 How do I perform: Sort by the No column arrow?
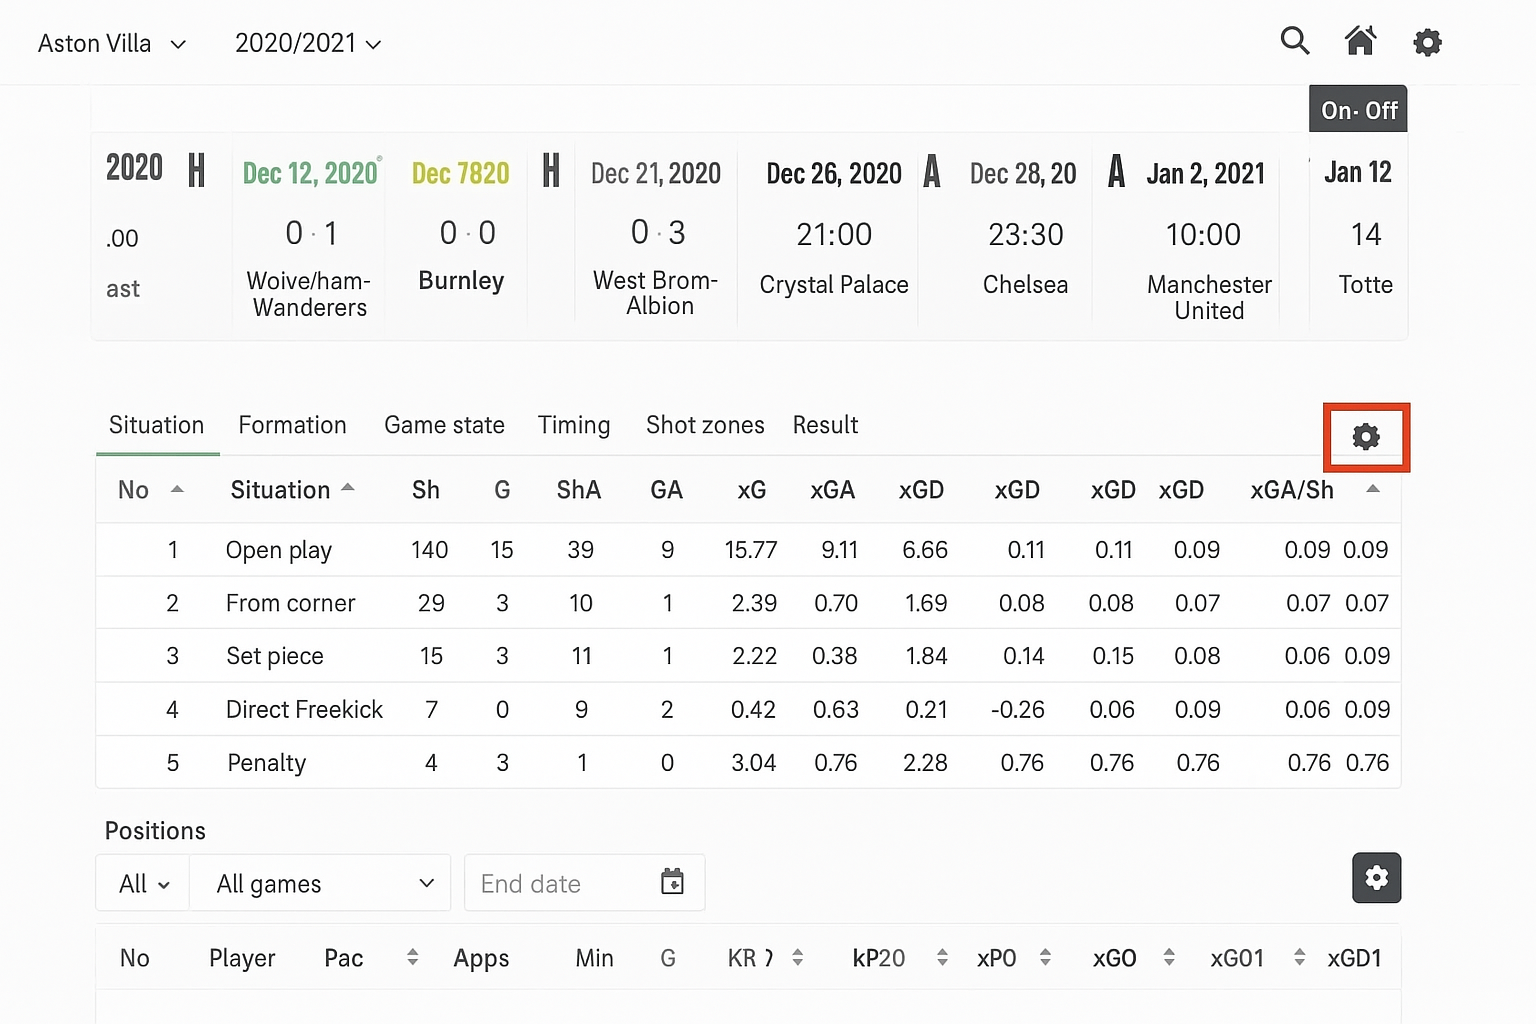tap(177, 489)
